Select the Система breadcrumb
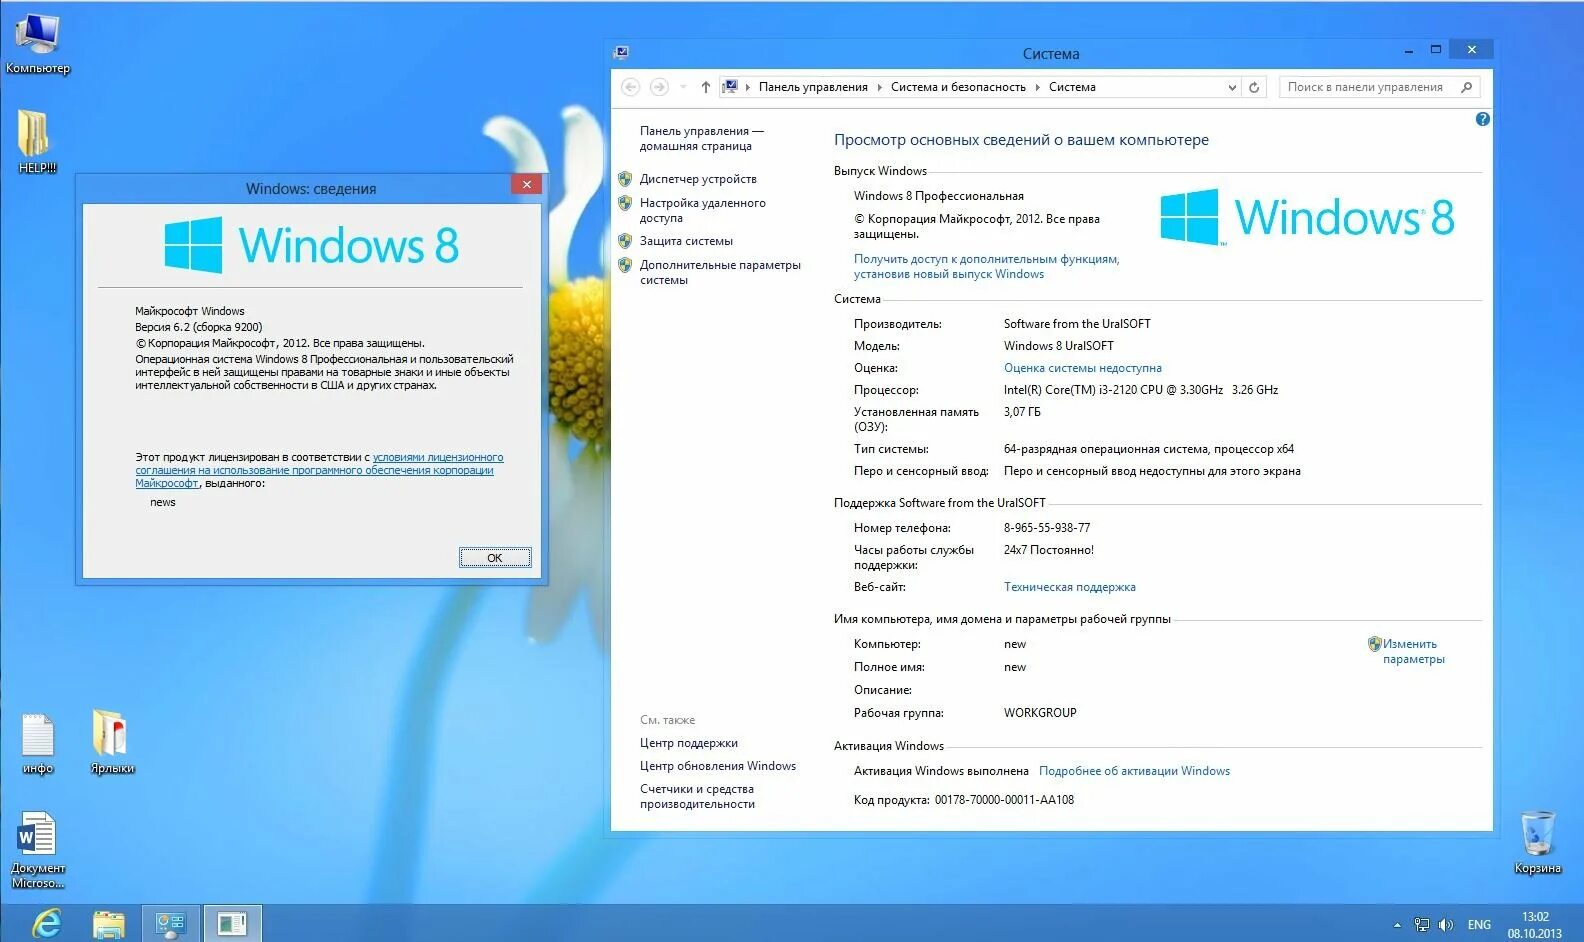This screenshot has width=1584, height=942. click(x=1072, y=87)
